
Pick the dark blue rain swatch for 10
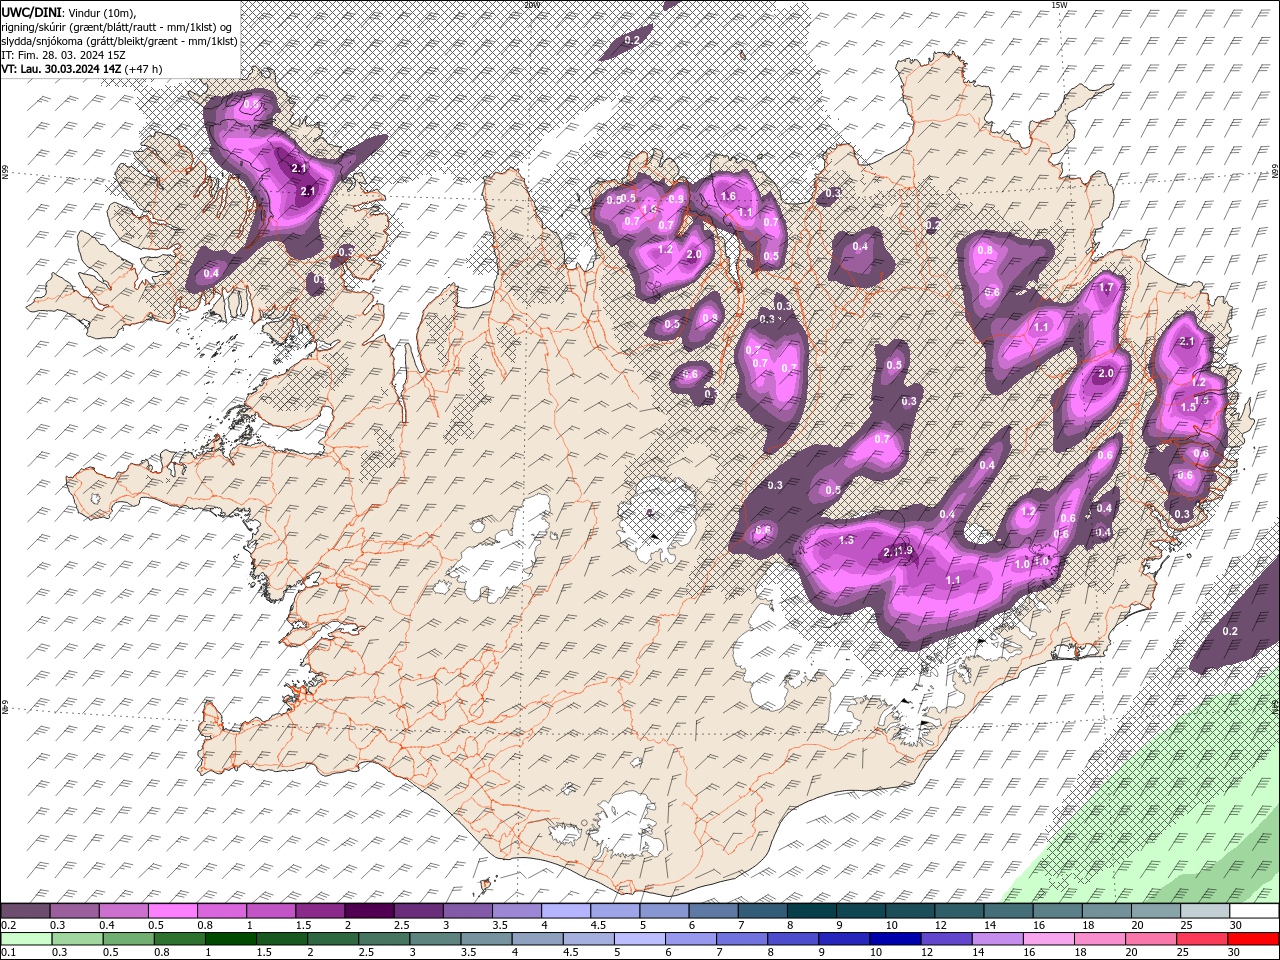[896, 938]
